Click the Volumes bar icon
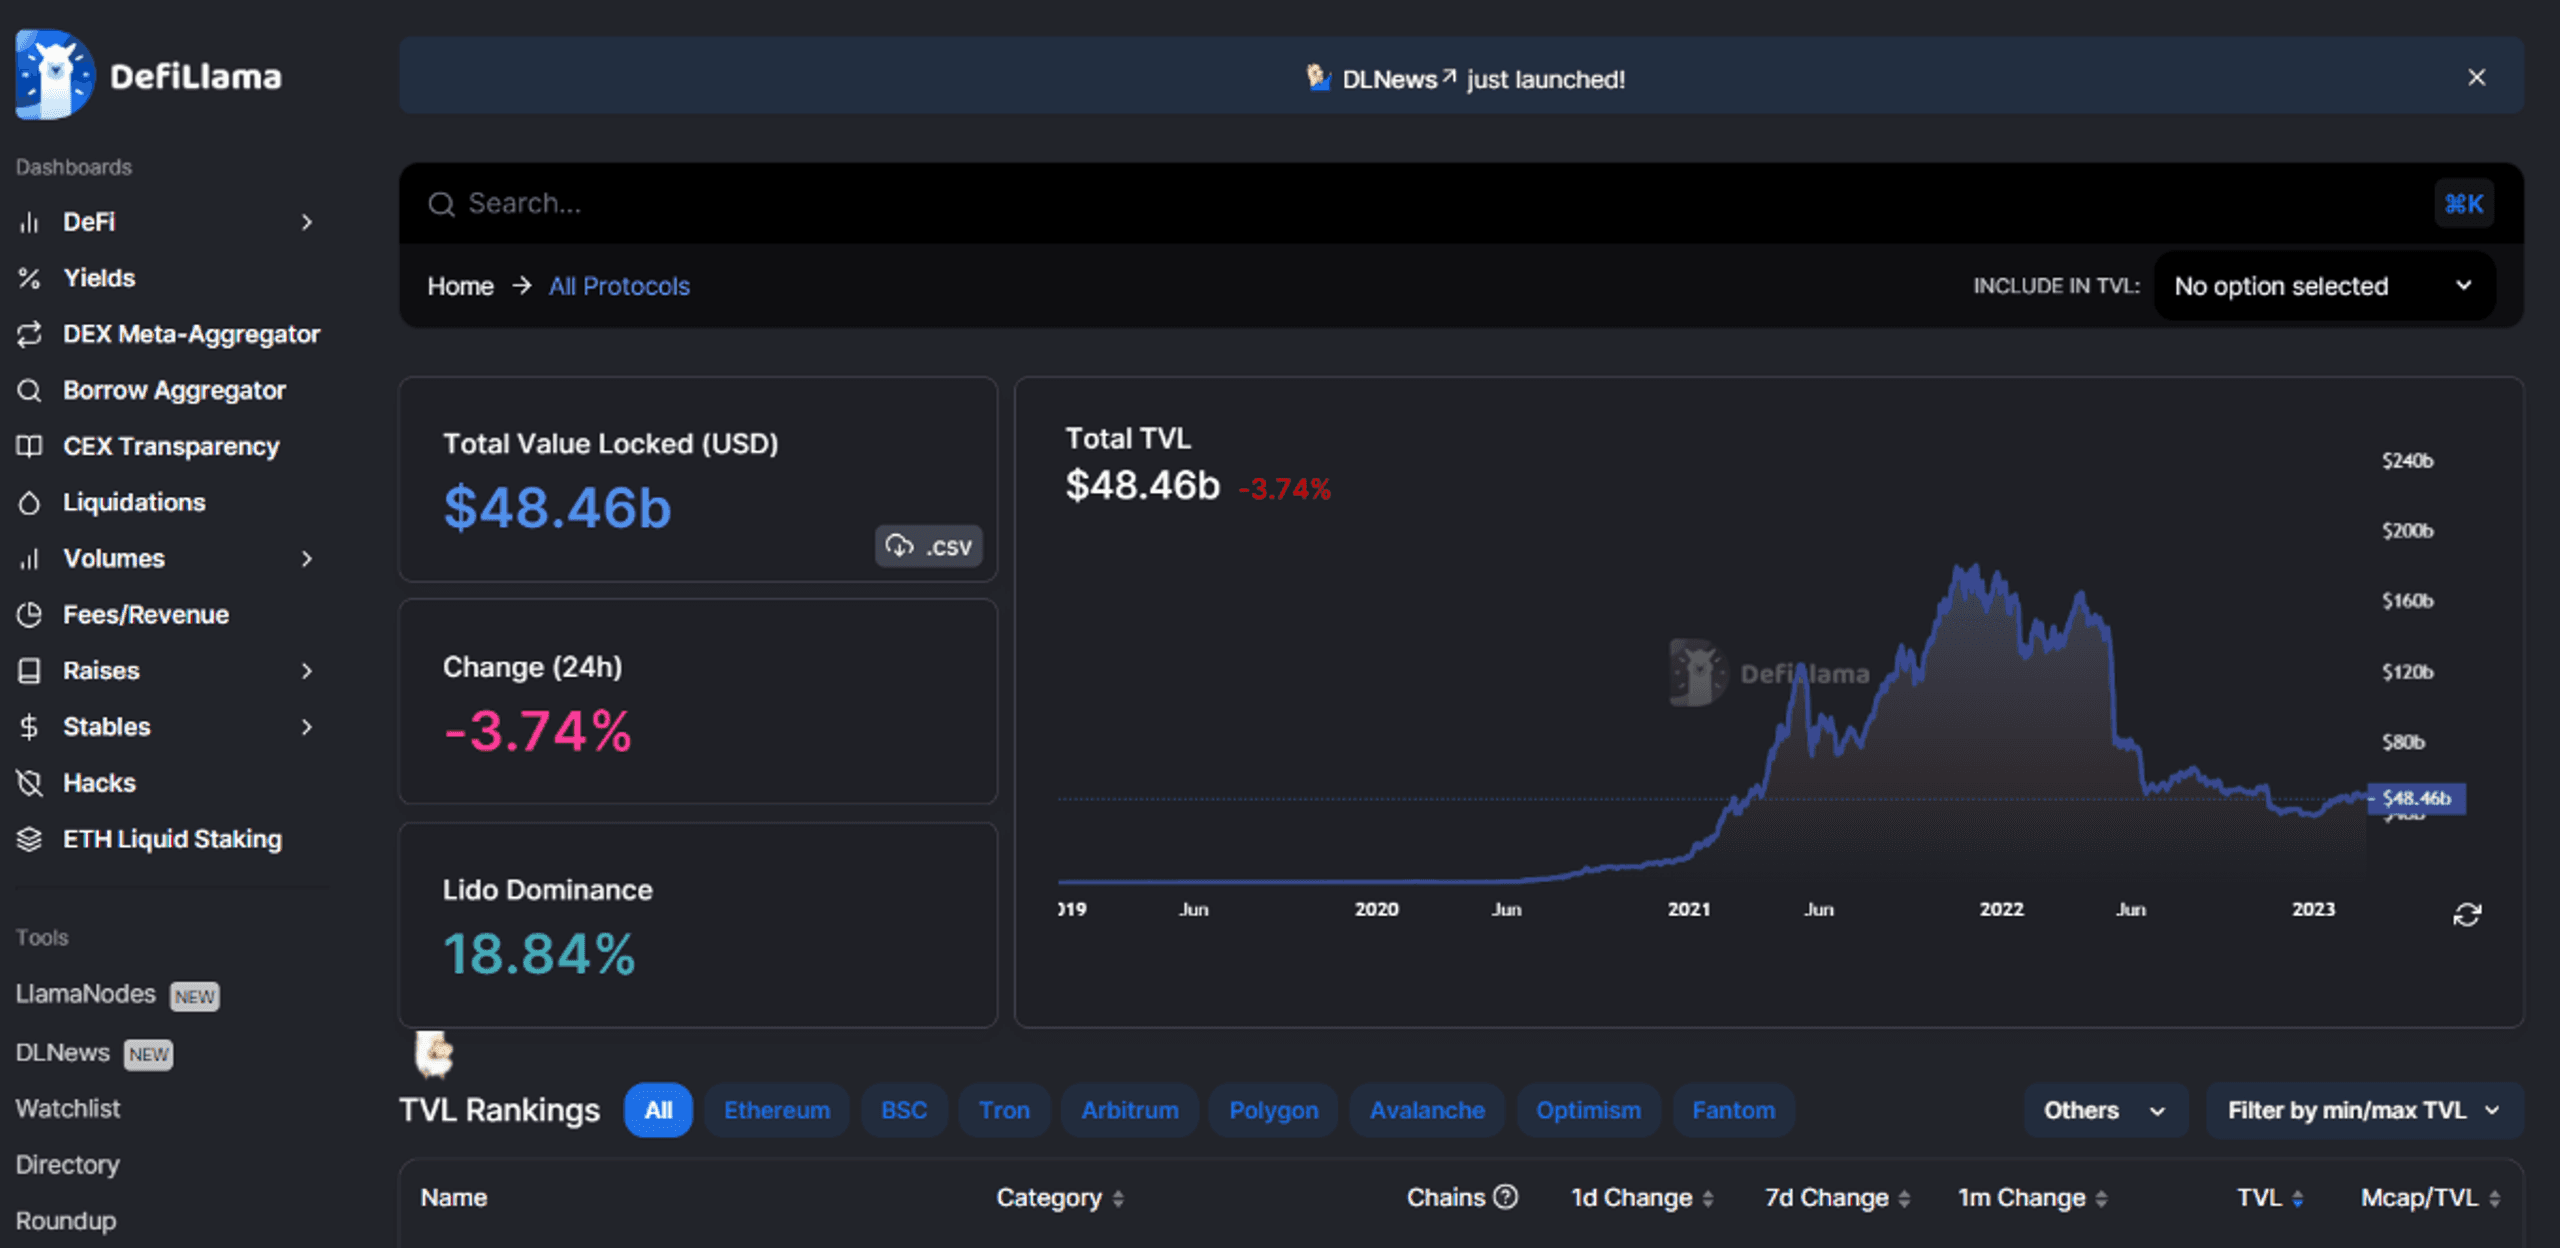 pos(29,558)
